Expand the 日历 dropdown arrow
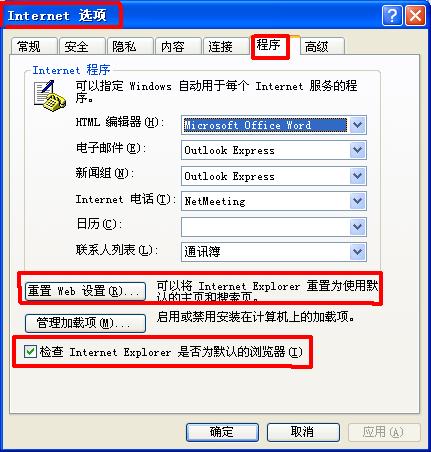 pos(357,227)
